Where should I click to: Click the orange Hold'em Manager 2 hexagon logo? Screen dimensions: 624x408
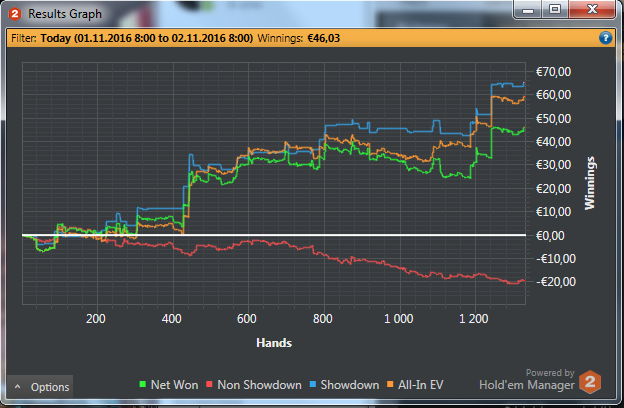(590, 382)
